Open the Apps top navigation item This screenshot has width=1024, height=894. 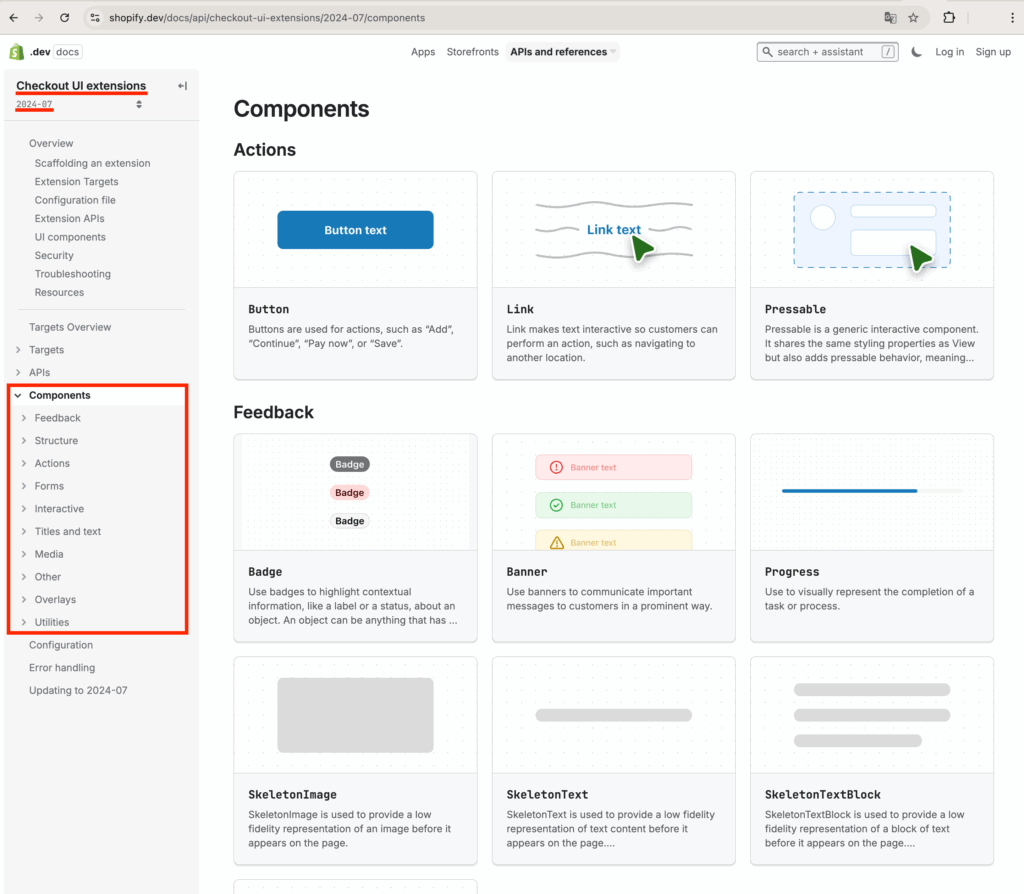pos(423,52)
